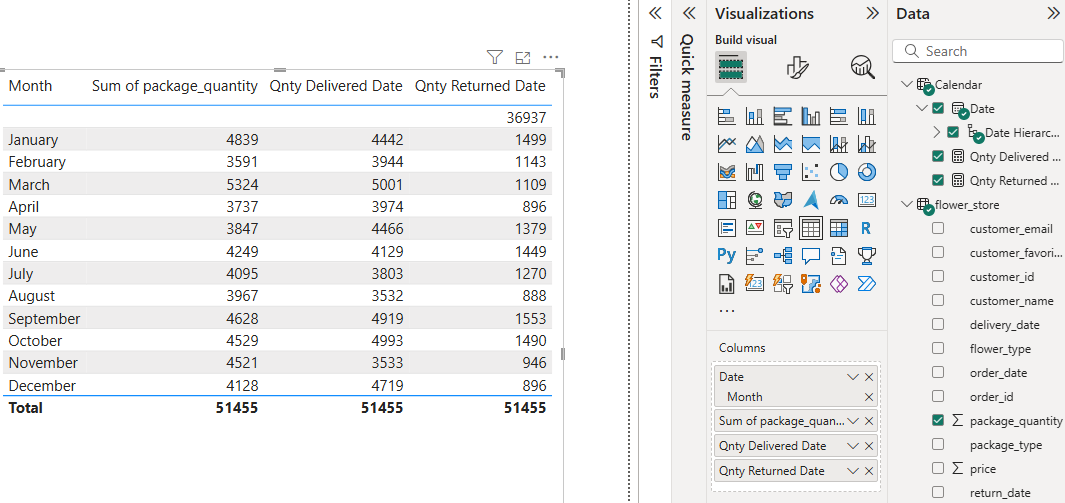Select the gauge visualization icon

[838, 200]
